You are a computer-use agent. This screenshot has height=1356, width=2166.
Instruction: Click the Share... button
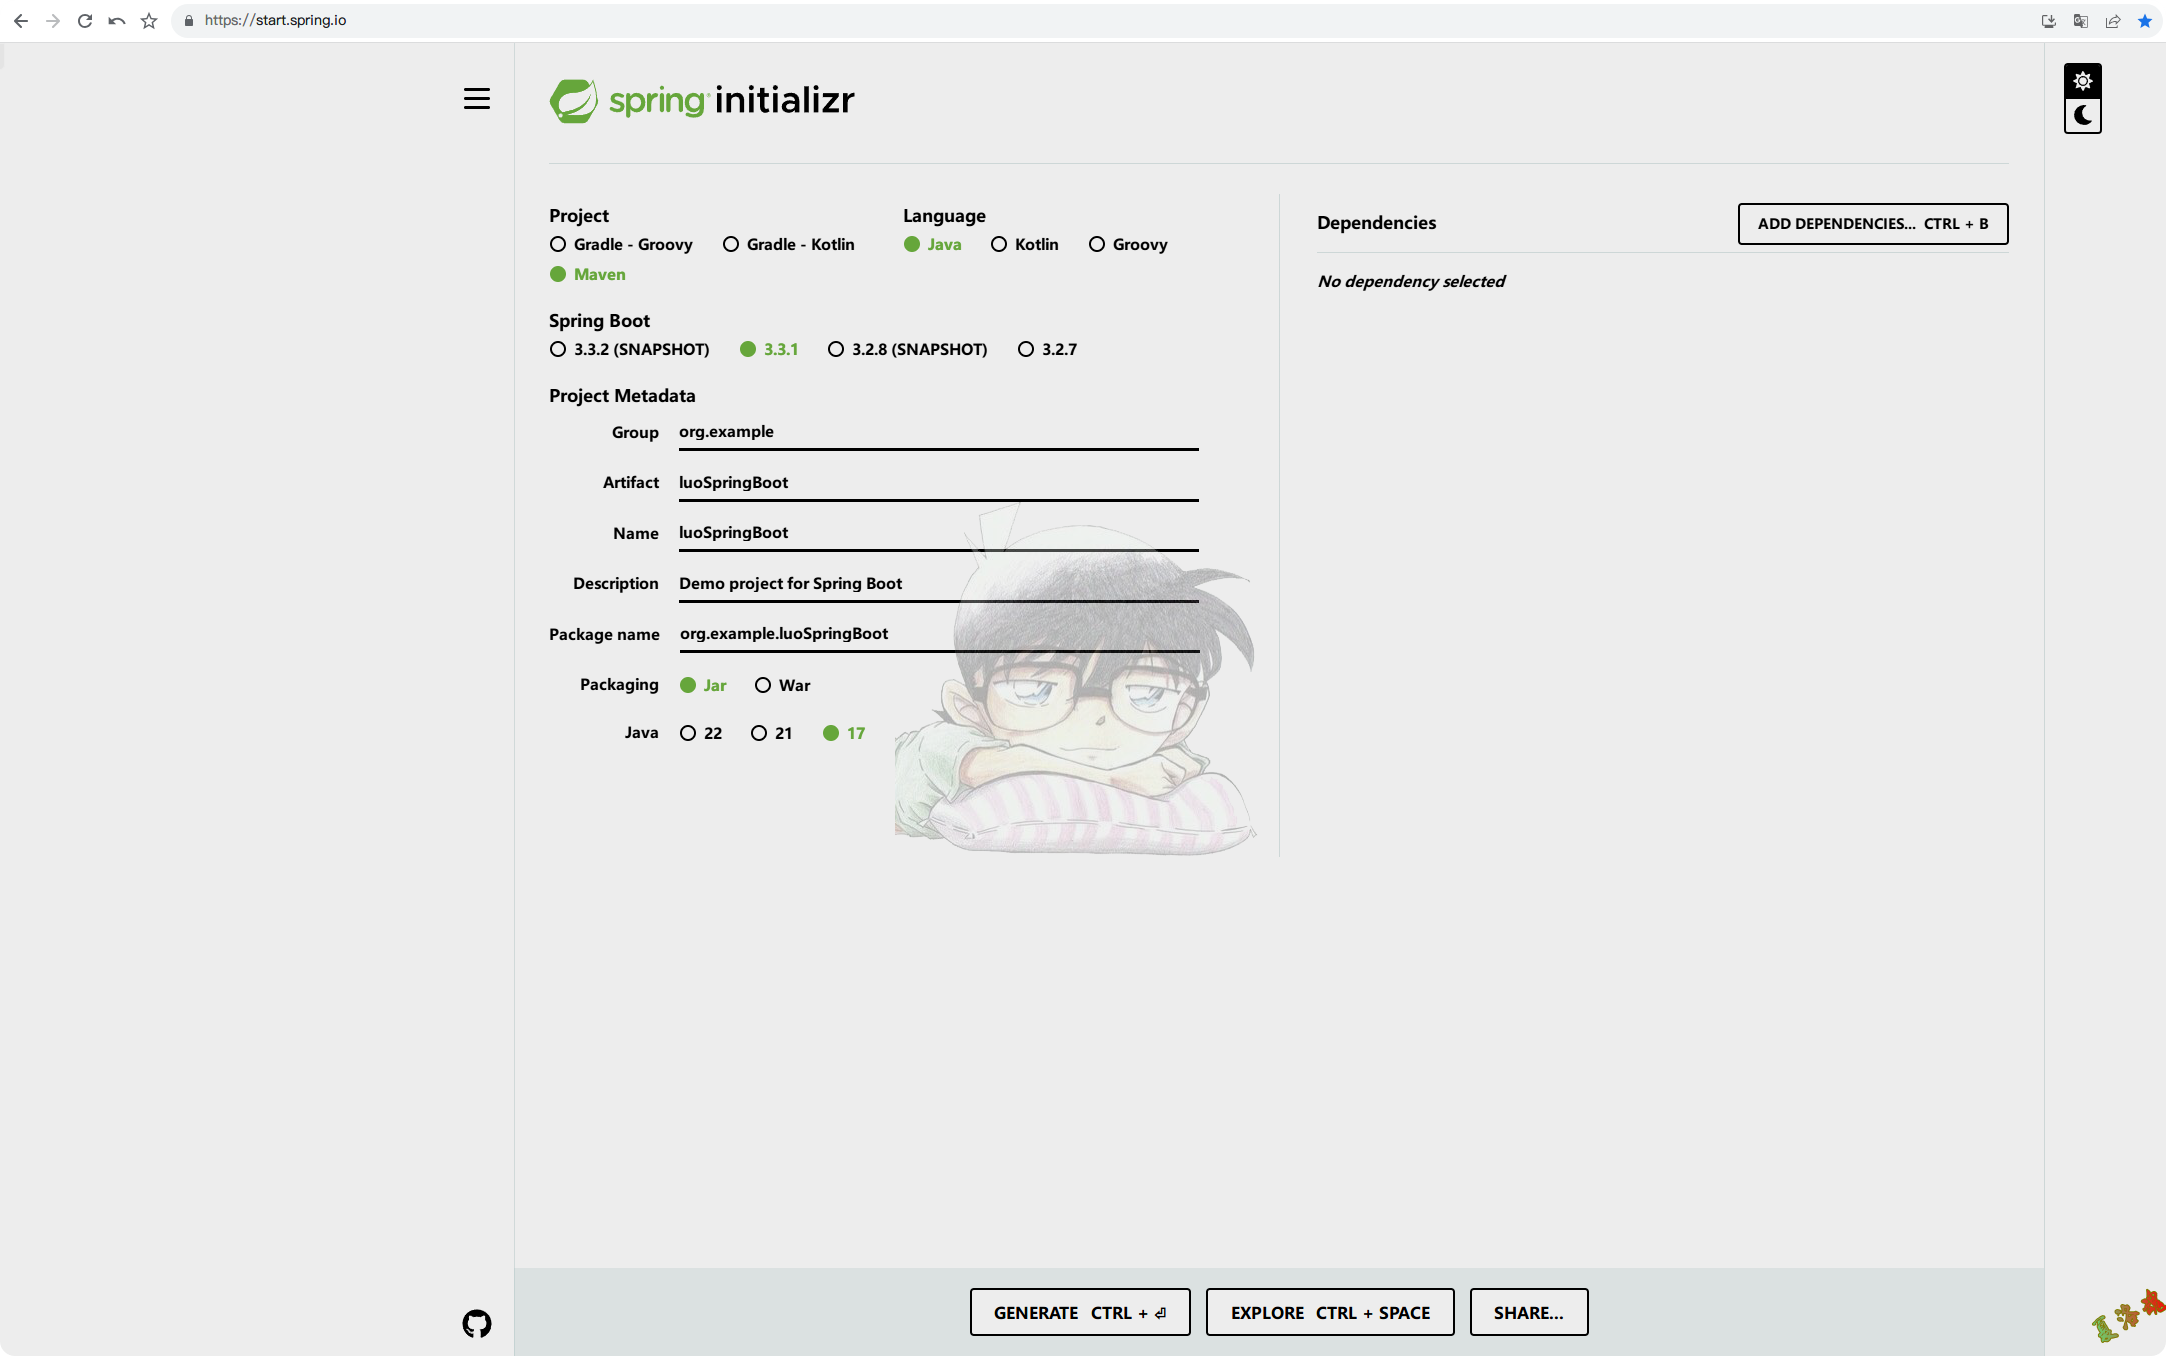pos(1529,1312)
